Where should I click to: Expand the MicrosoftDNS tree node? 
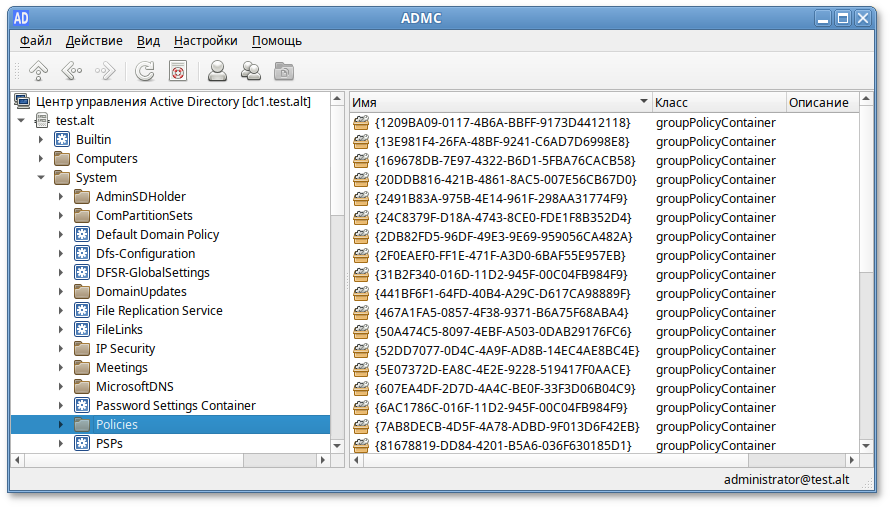pyautogui.click(x=61, y=387)
